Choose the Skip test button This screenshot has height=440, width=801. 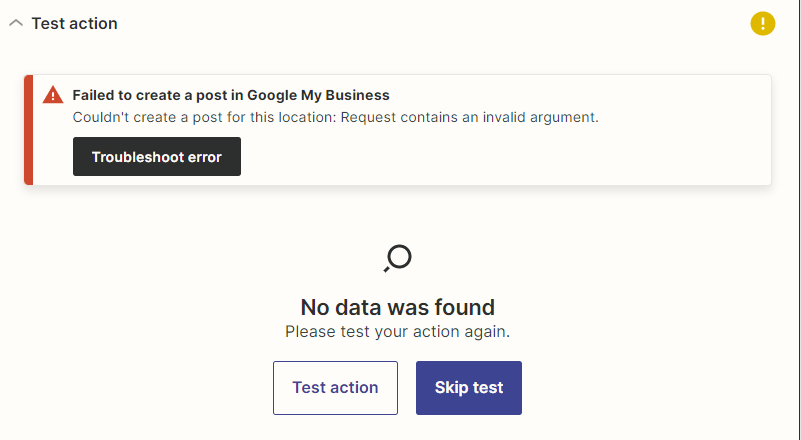pyautogui.click(x=468, y=388)
